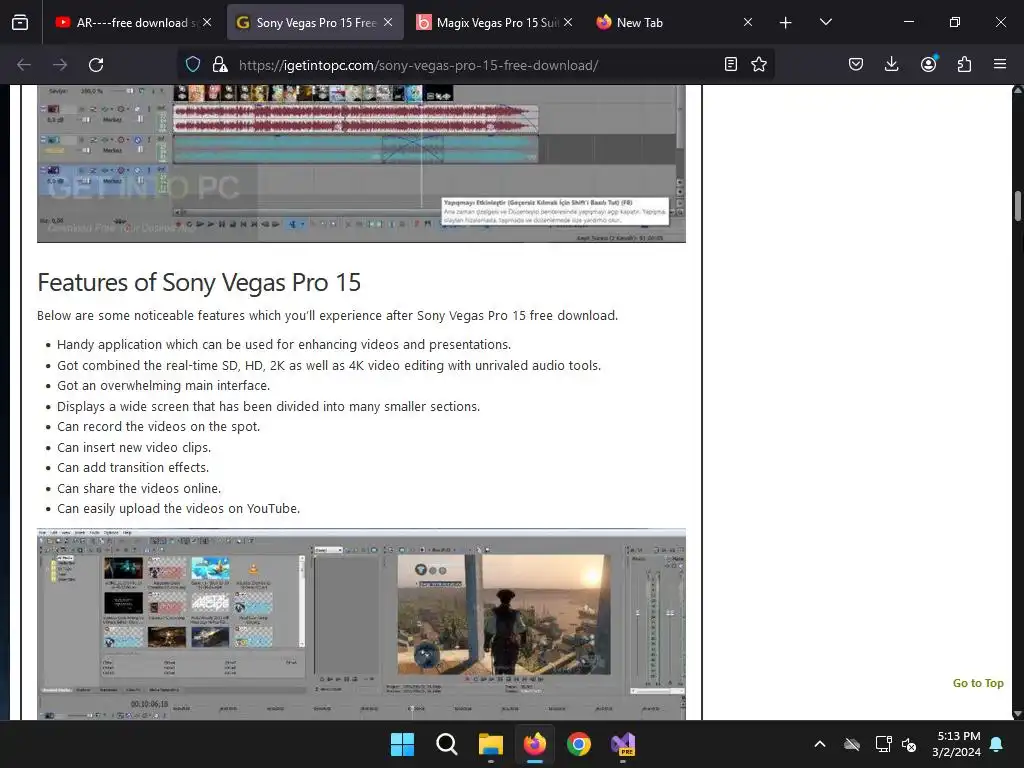Image resolution: width=1024 pixels, height=768 pixels.
Task: Toggle reader view for this page
Action: click(731, 64)
